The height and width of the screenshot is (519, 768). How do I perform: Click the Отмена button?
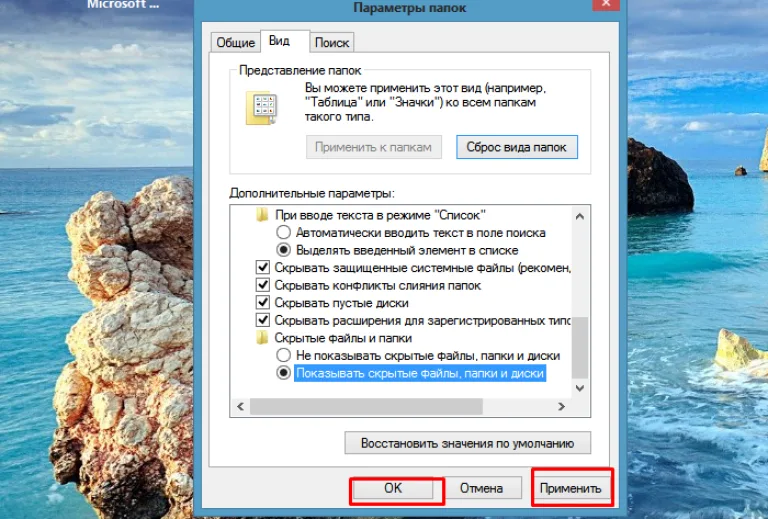coord(481,488)
